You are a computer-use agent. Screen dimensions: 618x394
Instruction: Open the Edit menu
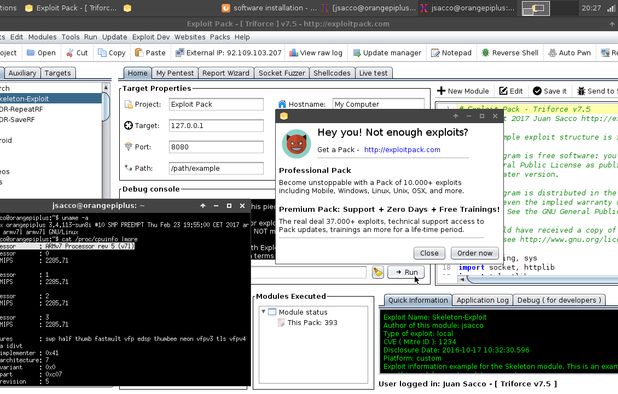tap(16, 37)
